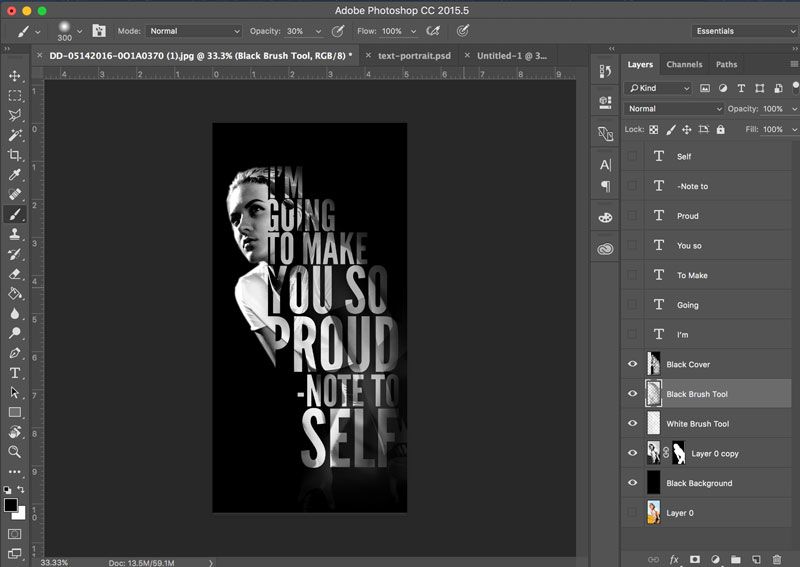Select the Crop tool

point(15,155)
